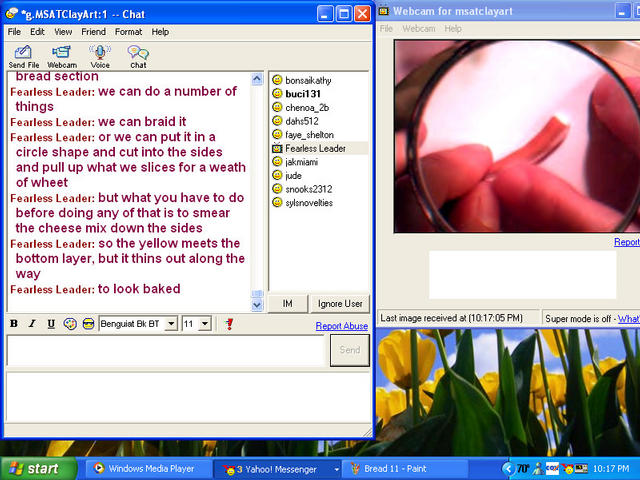Click the IM button

tap(287, 304)
